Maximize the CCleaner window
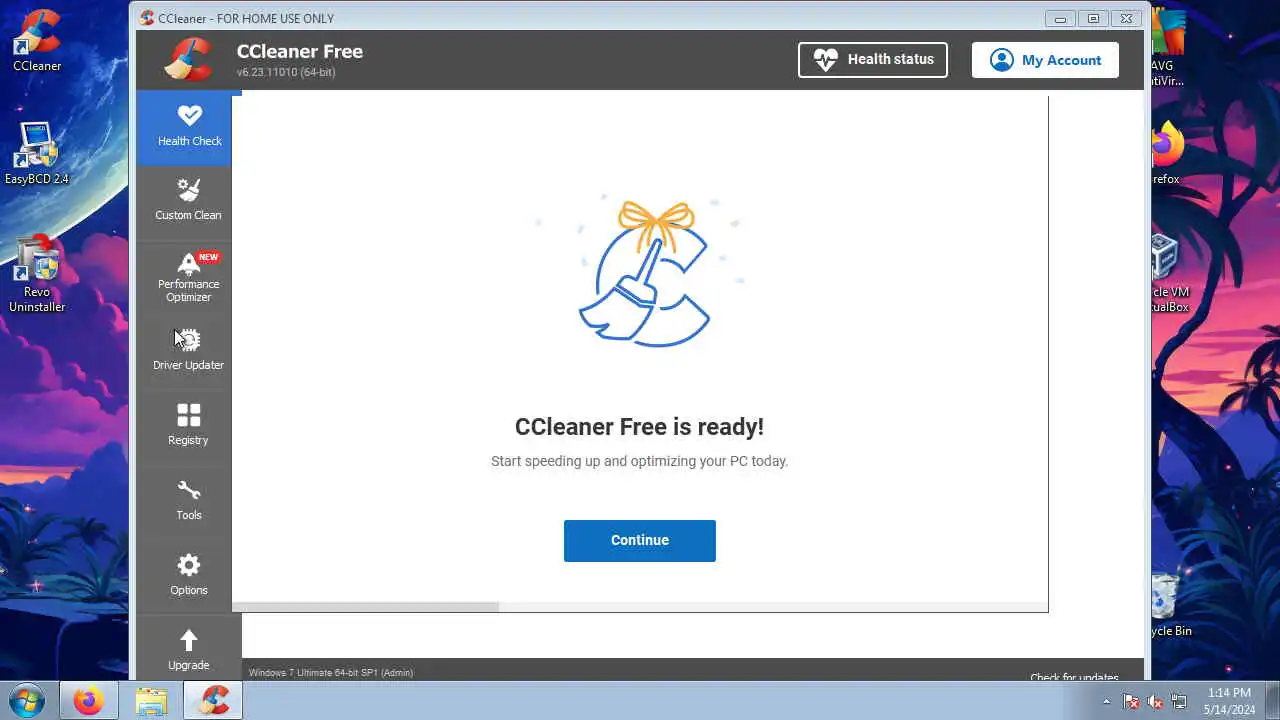This screenshot has width=1280, height=720. click(1093, 18)
